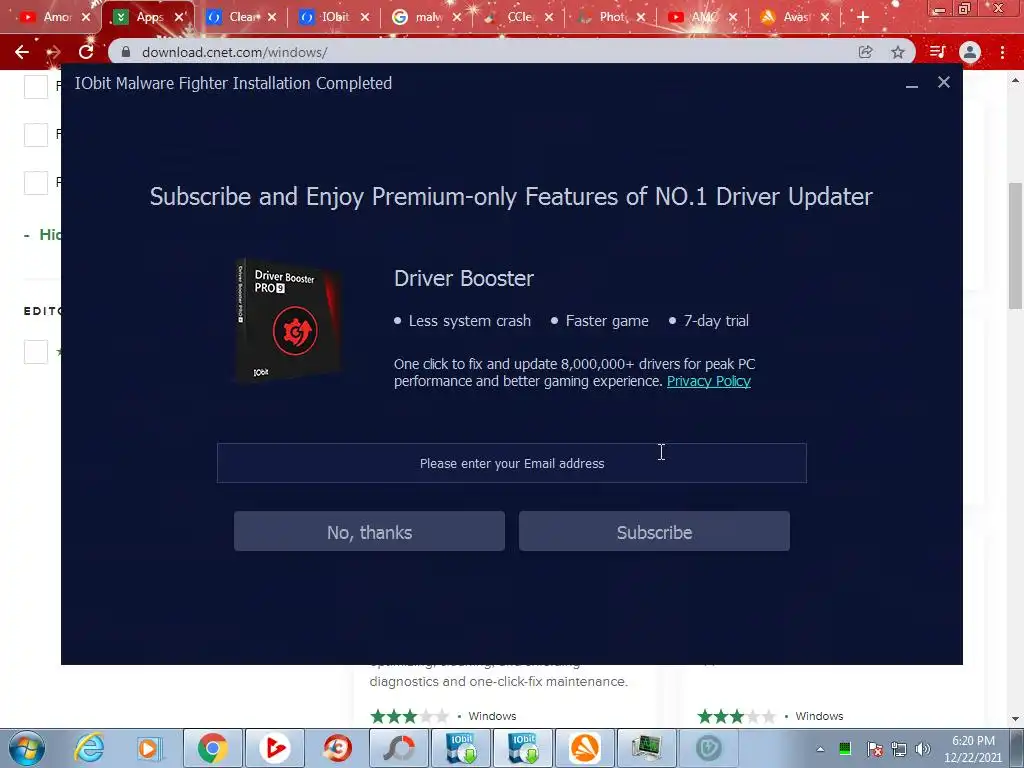1024x768 pixels.
Task: Go back in Chrome
Action: [x=22, y=52]
